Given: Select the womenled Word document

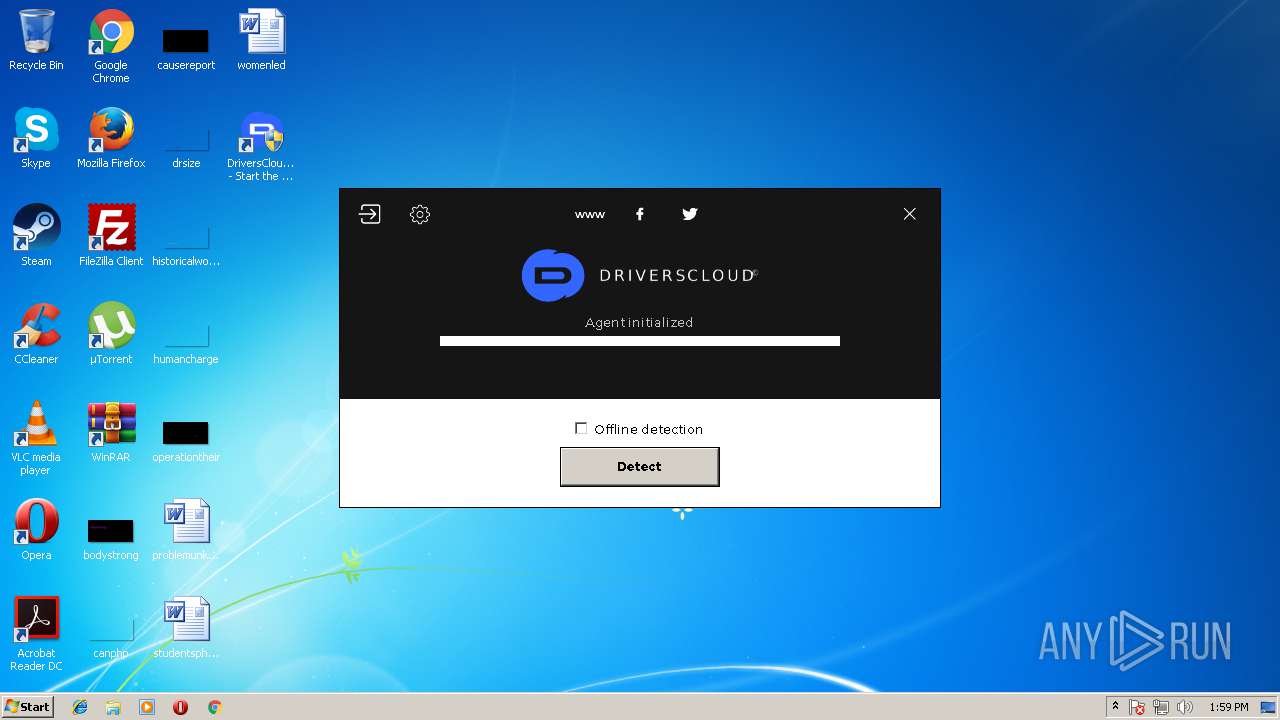Looking at the screenshot, I should 262,40.
